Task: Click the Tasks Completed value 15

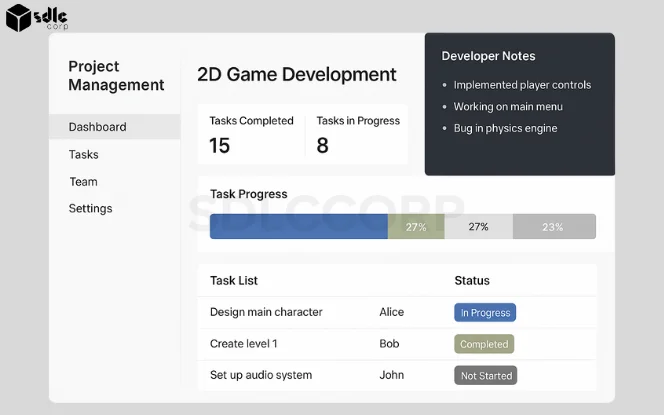Action: tap(219, 146)
